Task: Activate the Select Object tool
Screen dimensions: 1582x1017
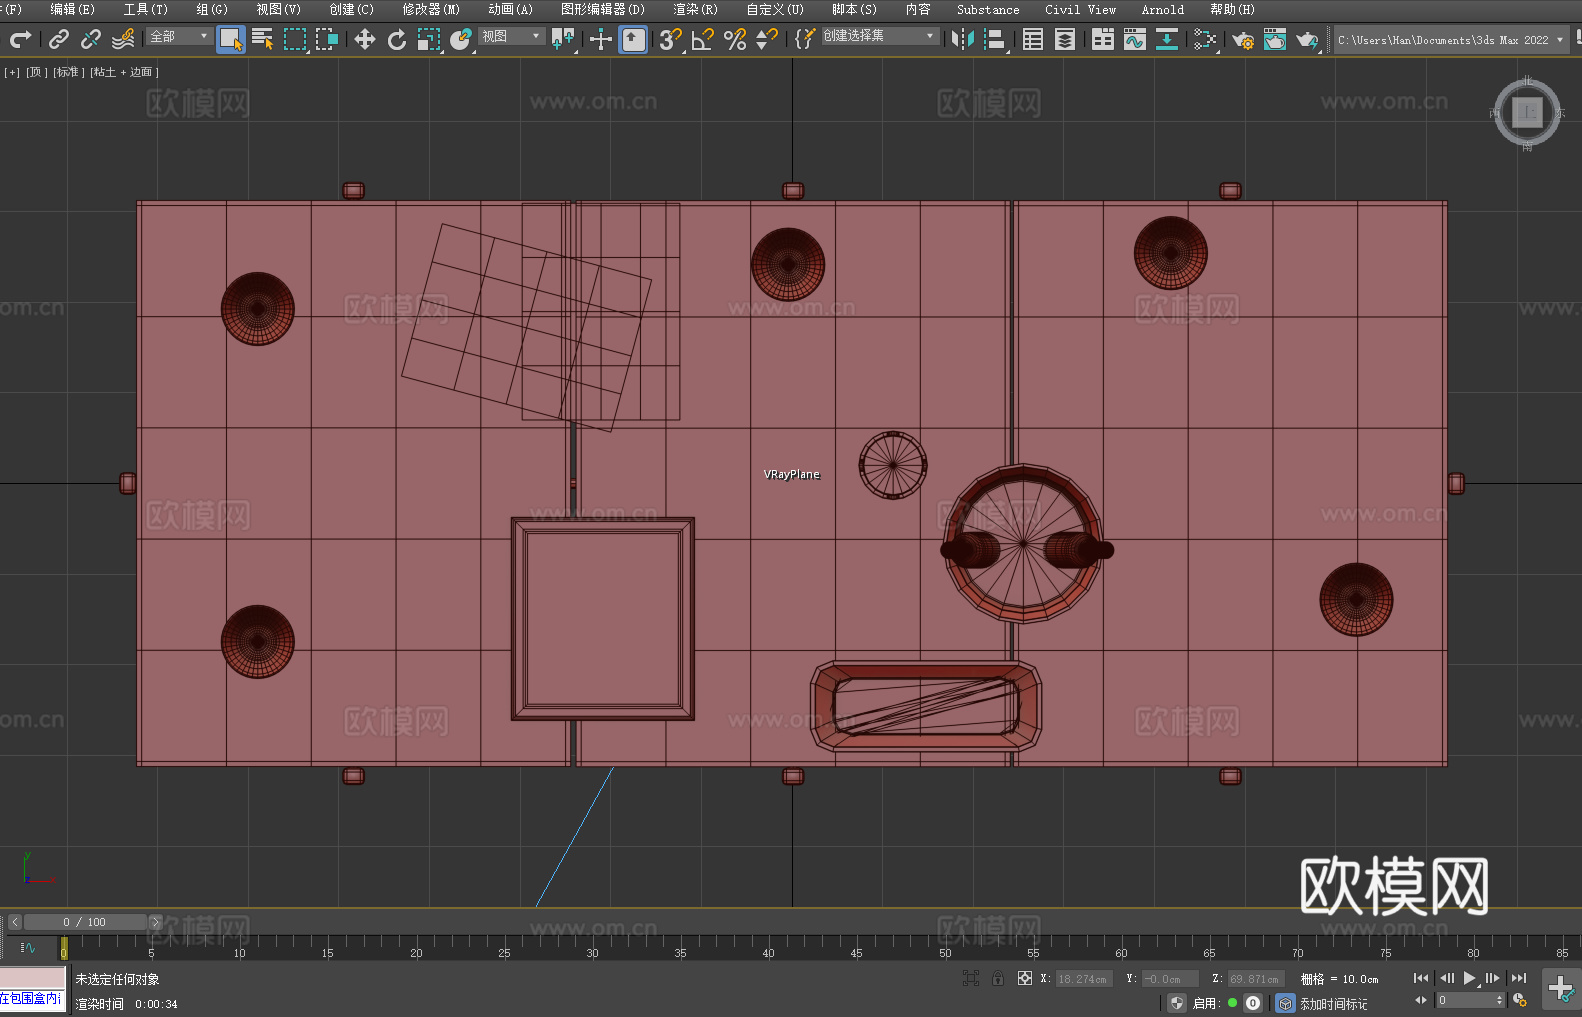Action: coord(231,39)
